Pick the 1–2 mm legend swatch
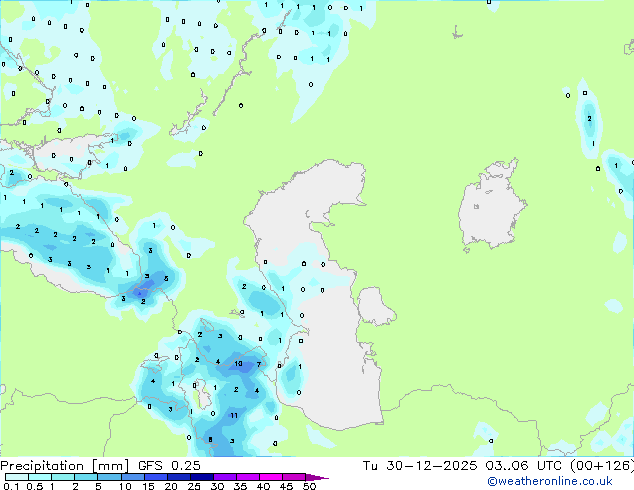This screenshot has width=634, height=490. point(63,477)
